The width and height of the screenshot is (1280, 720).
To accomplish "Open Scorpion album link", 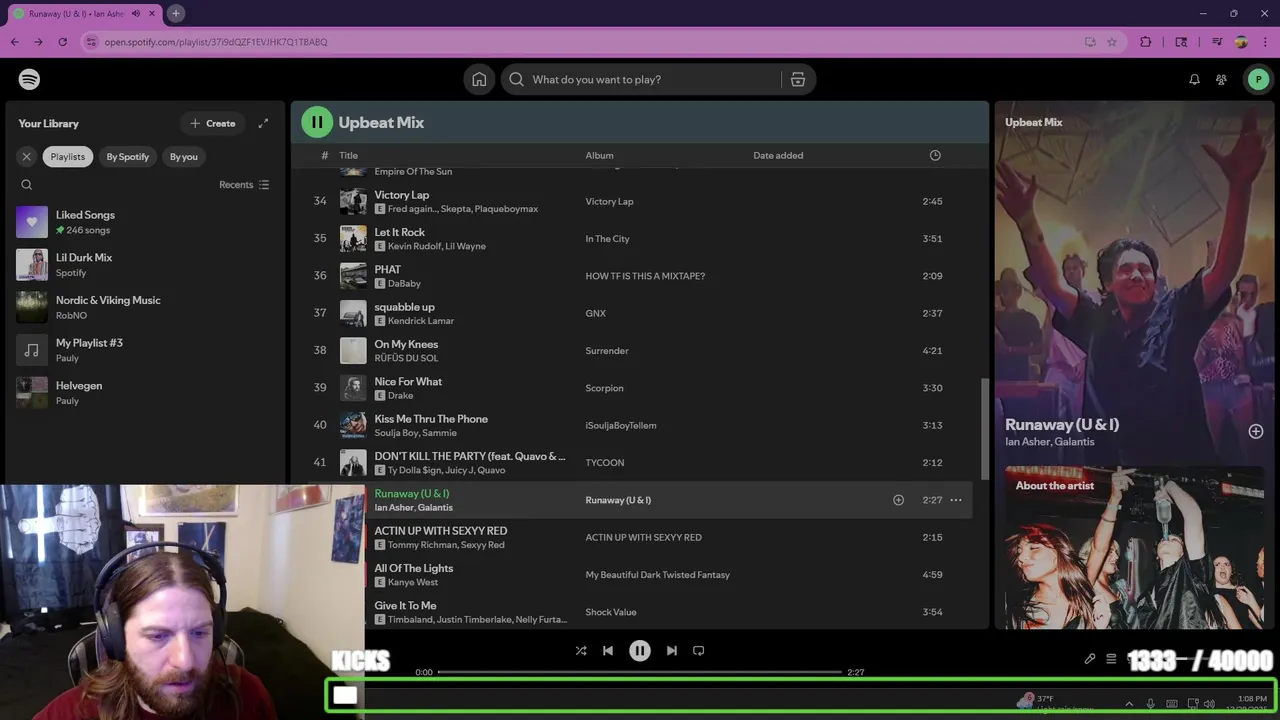I will pos(604,388).
